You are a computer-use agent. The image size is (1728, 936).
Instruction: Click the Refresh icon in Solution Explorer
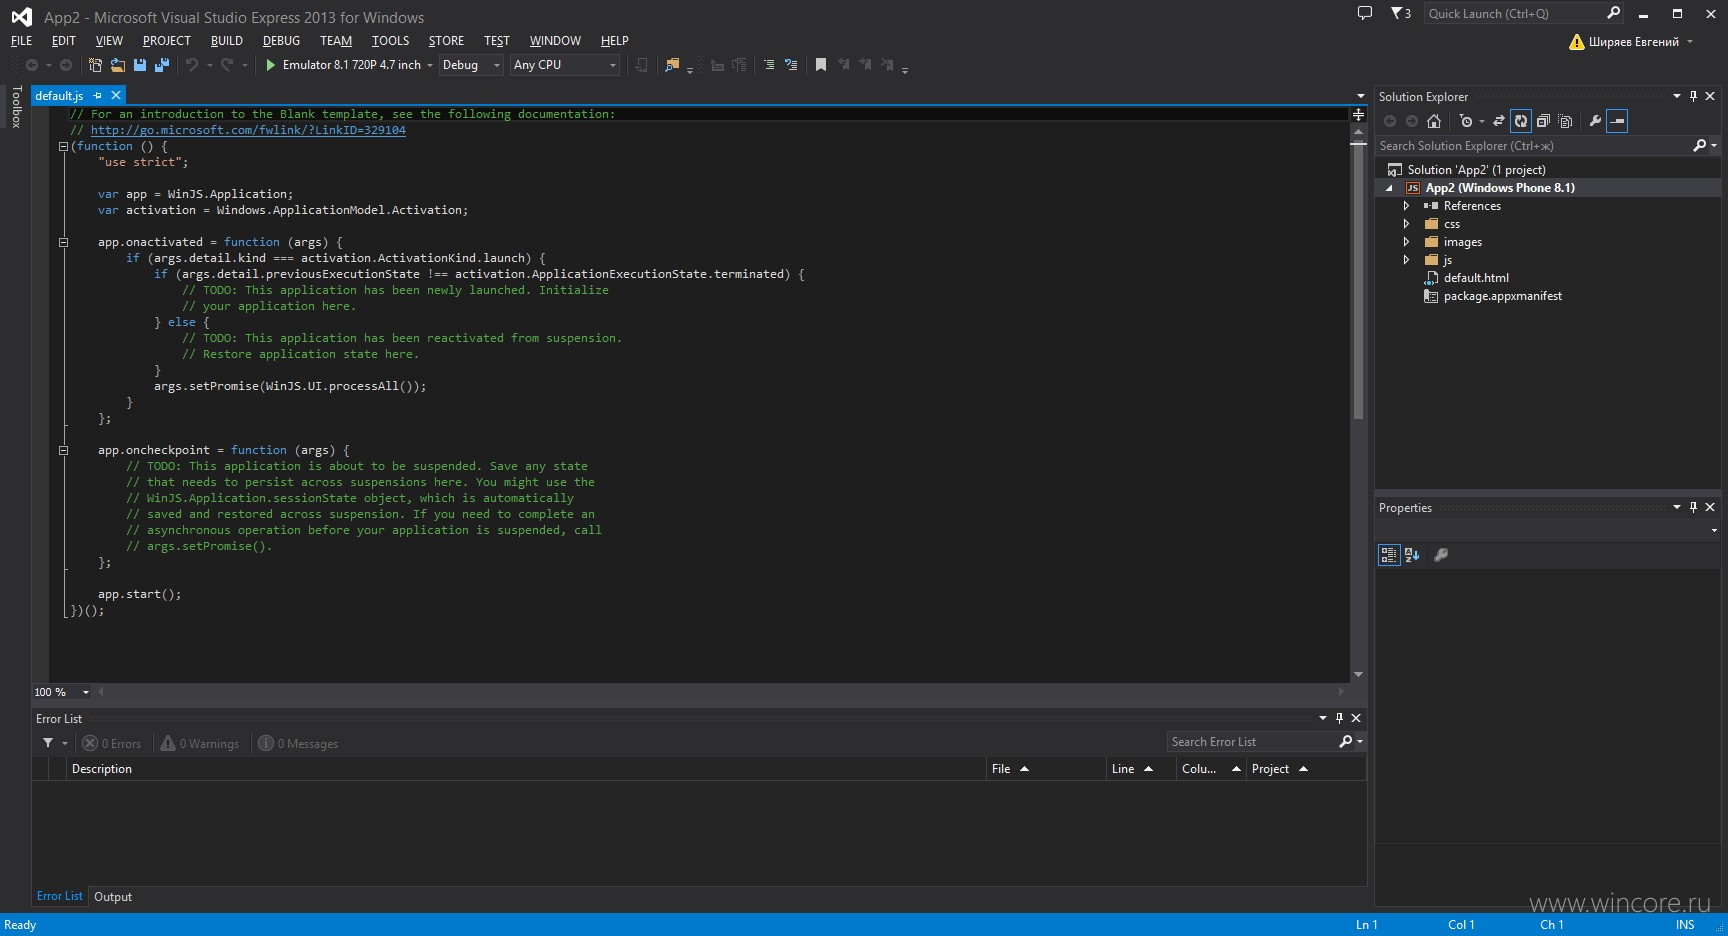coord(1521,121)
